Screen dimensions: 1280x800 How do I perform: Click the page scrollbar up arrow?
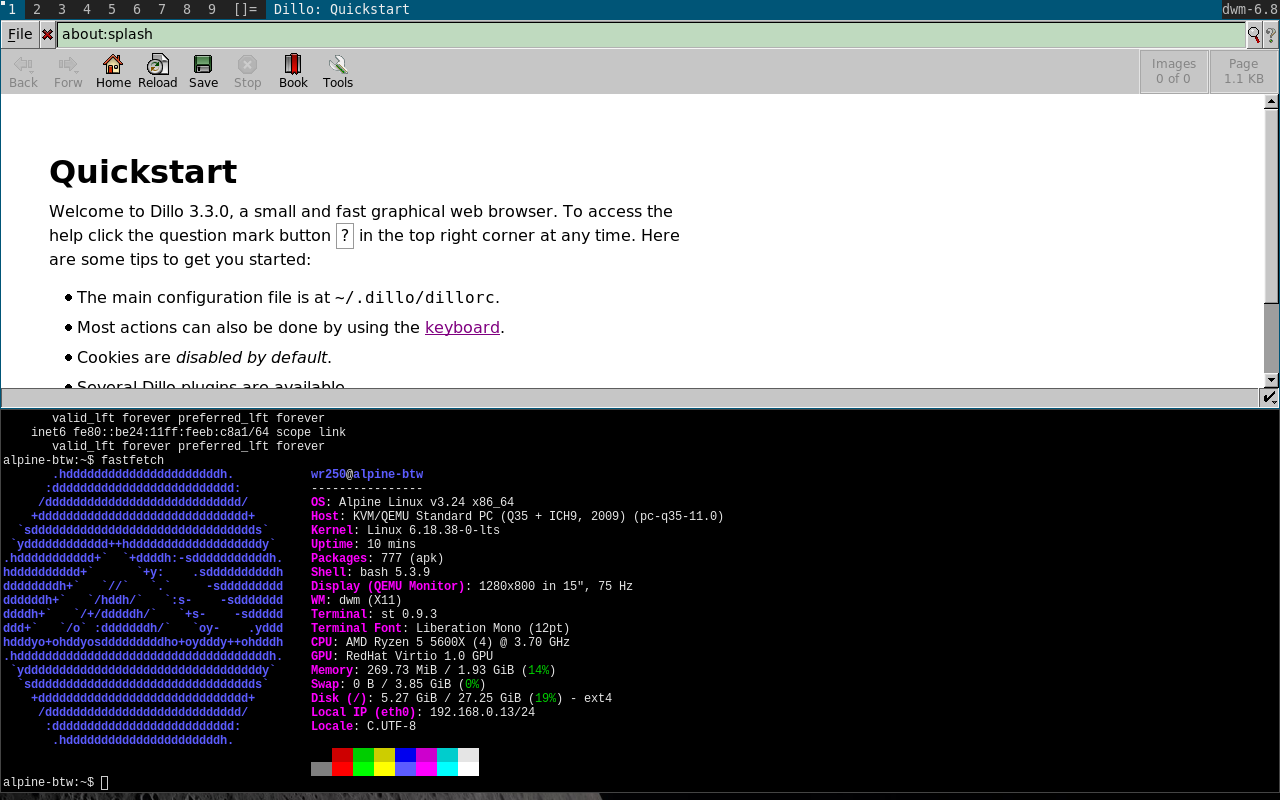click(x=1271, y=101)
